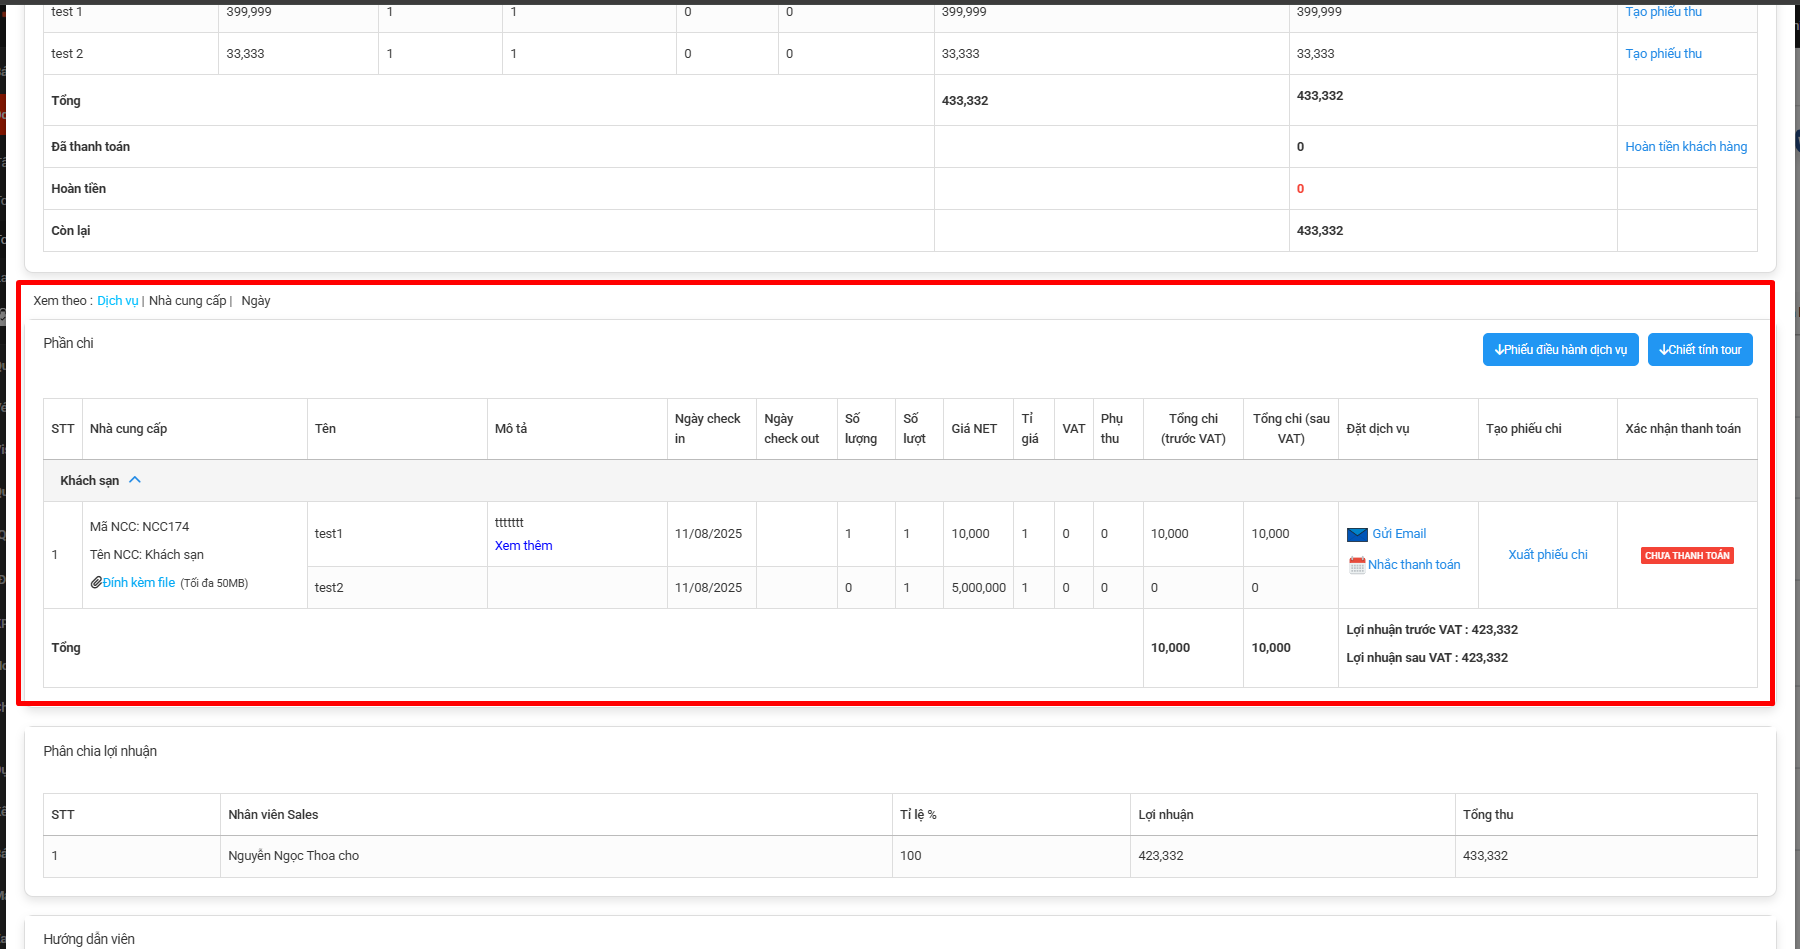
Task: Click Xuất phiếu chi link
Action: [x=1547, y=555]
